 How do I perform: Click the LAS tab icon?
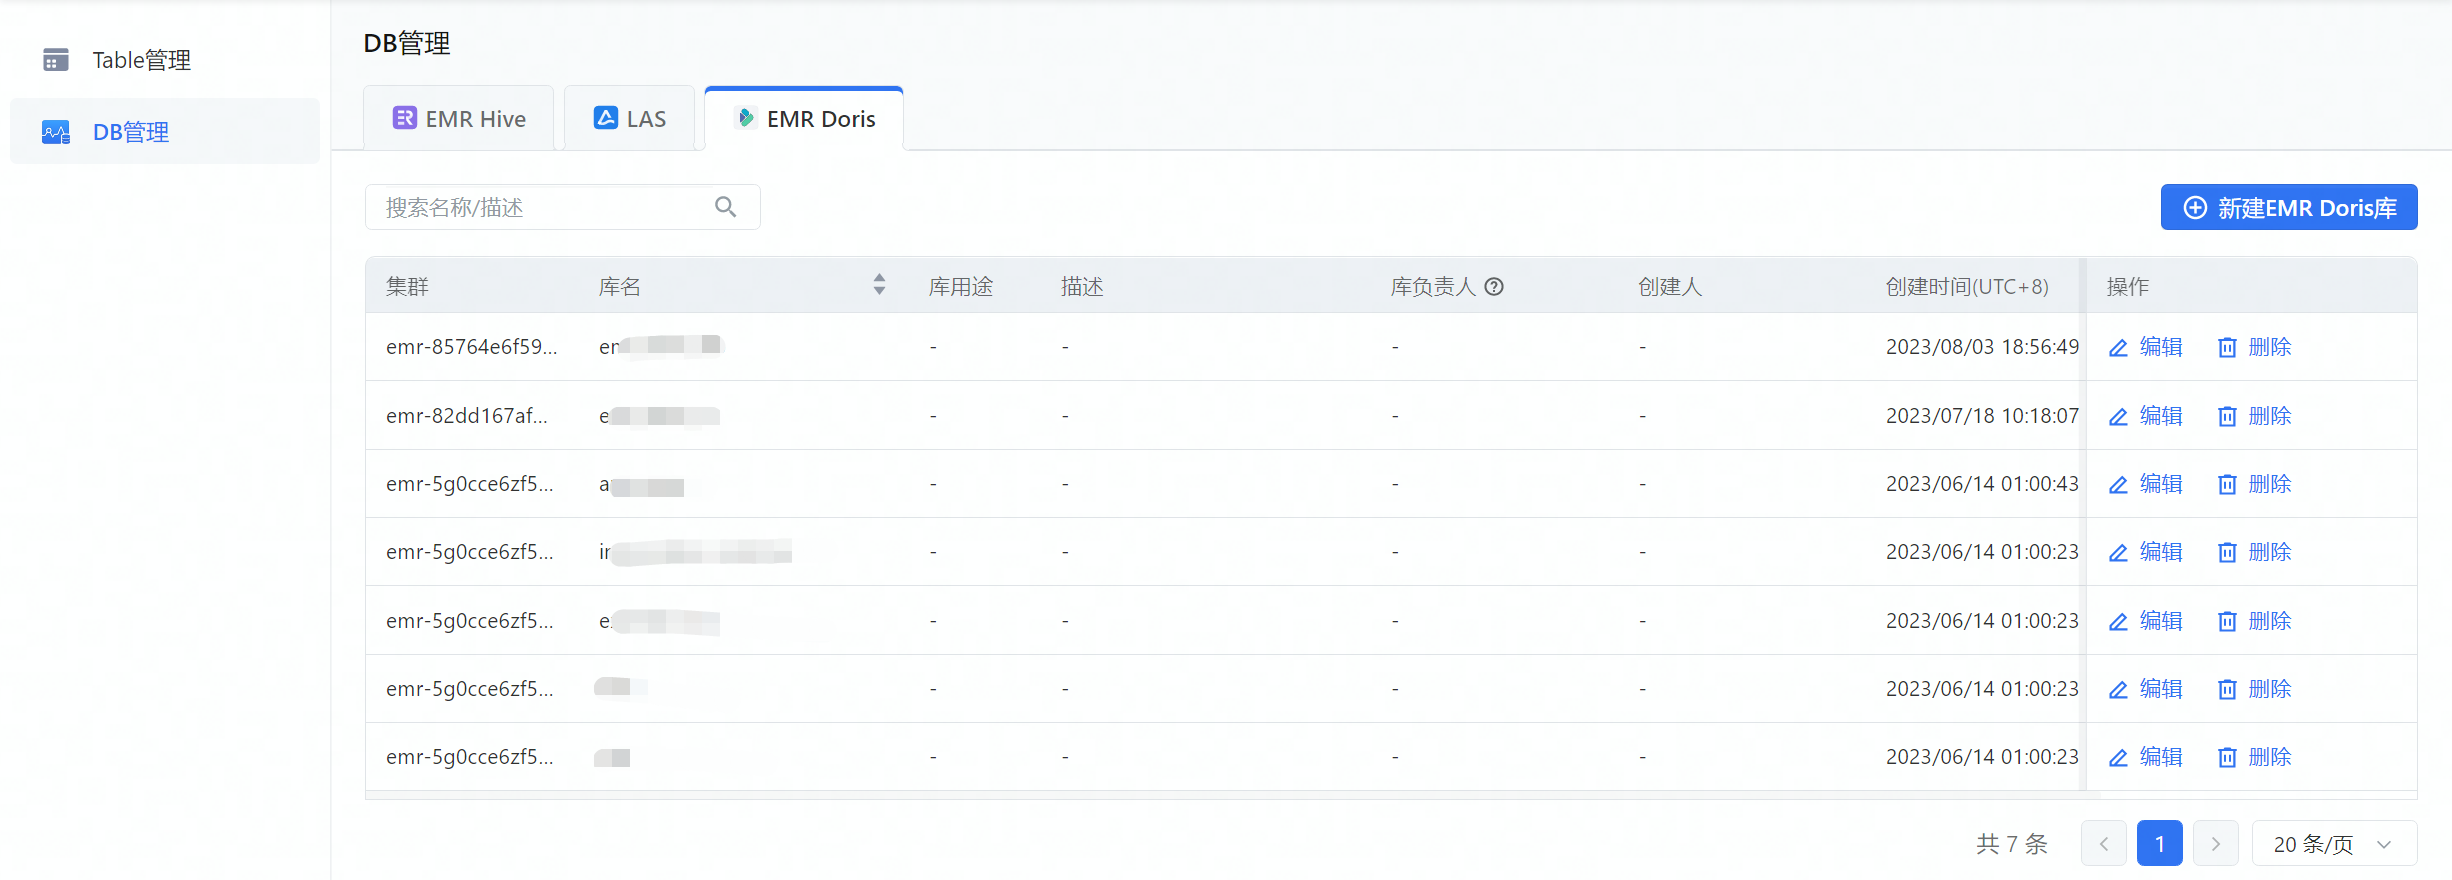point(605,118)
